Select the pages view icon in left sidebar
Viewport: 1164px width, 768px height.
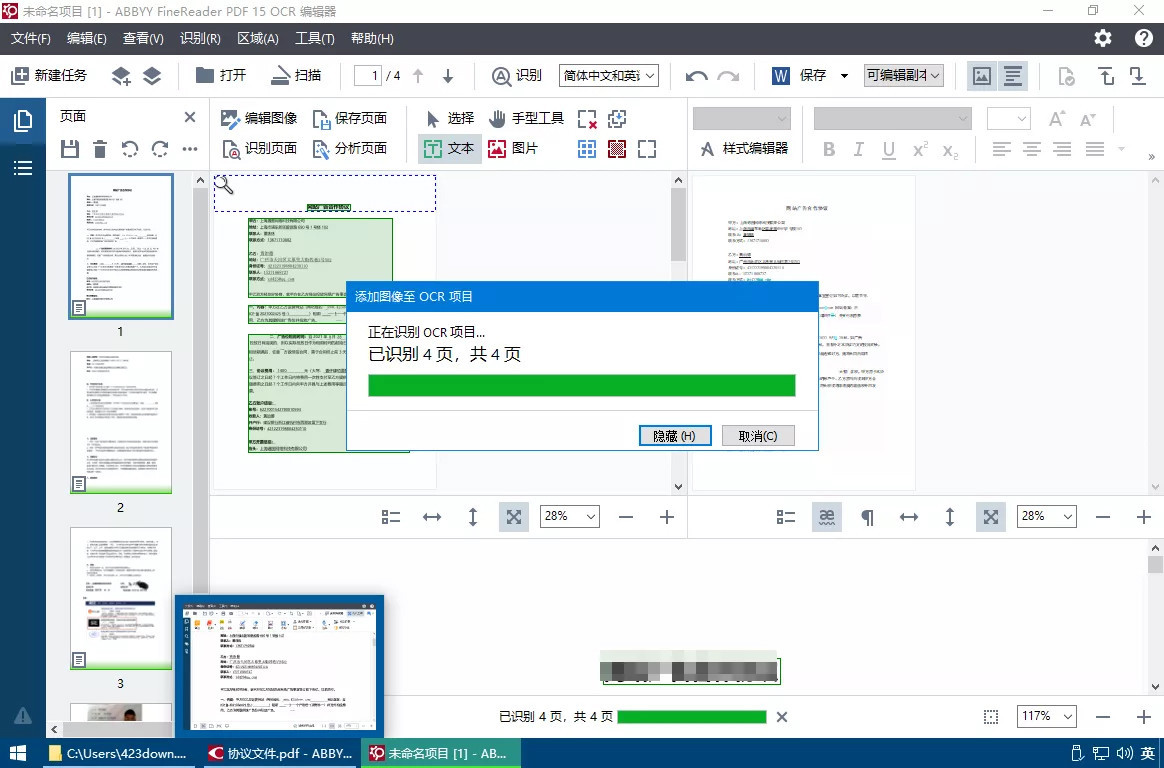[23, 122]
